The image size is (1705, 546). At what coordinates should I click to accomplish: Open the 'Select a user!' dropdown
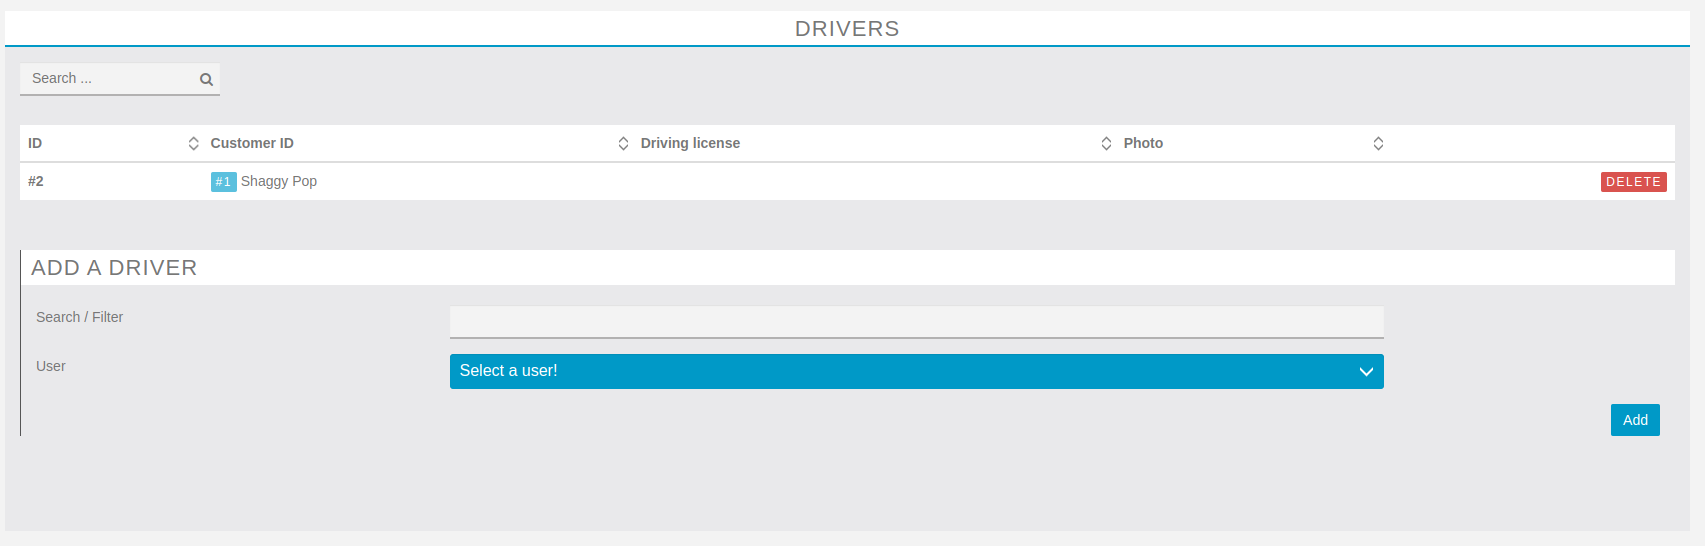coord(915,371)
